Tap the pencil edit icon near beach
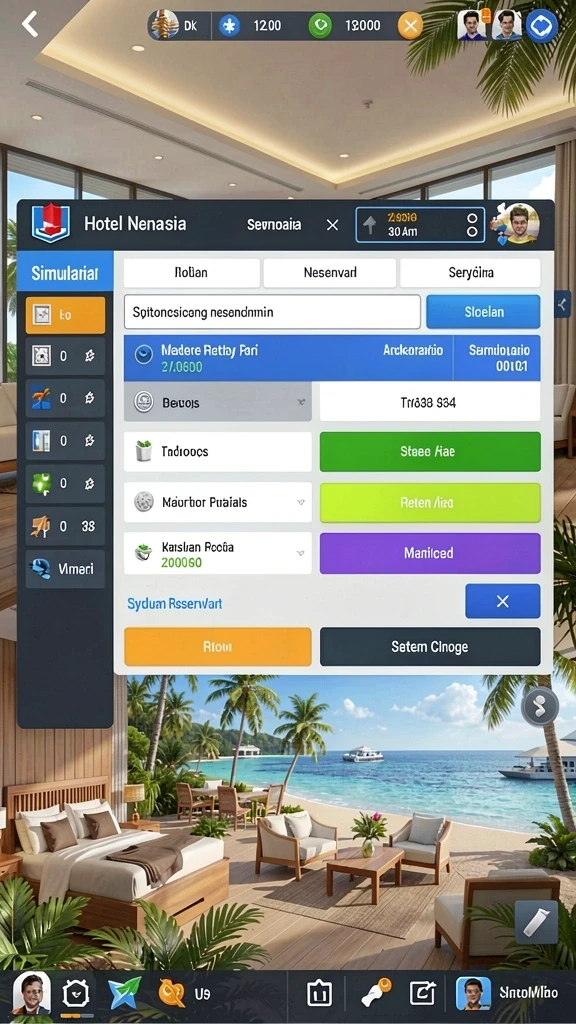Viewport: 576px width, 1024px height. click(x=536, y=922)
